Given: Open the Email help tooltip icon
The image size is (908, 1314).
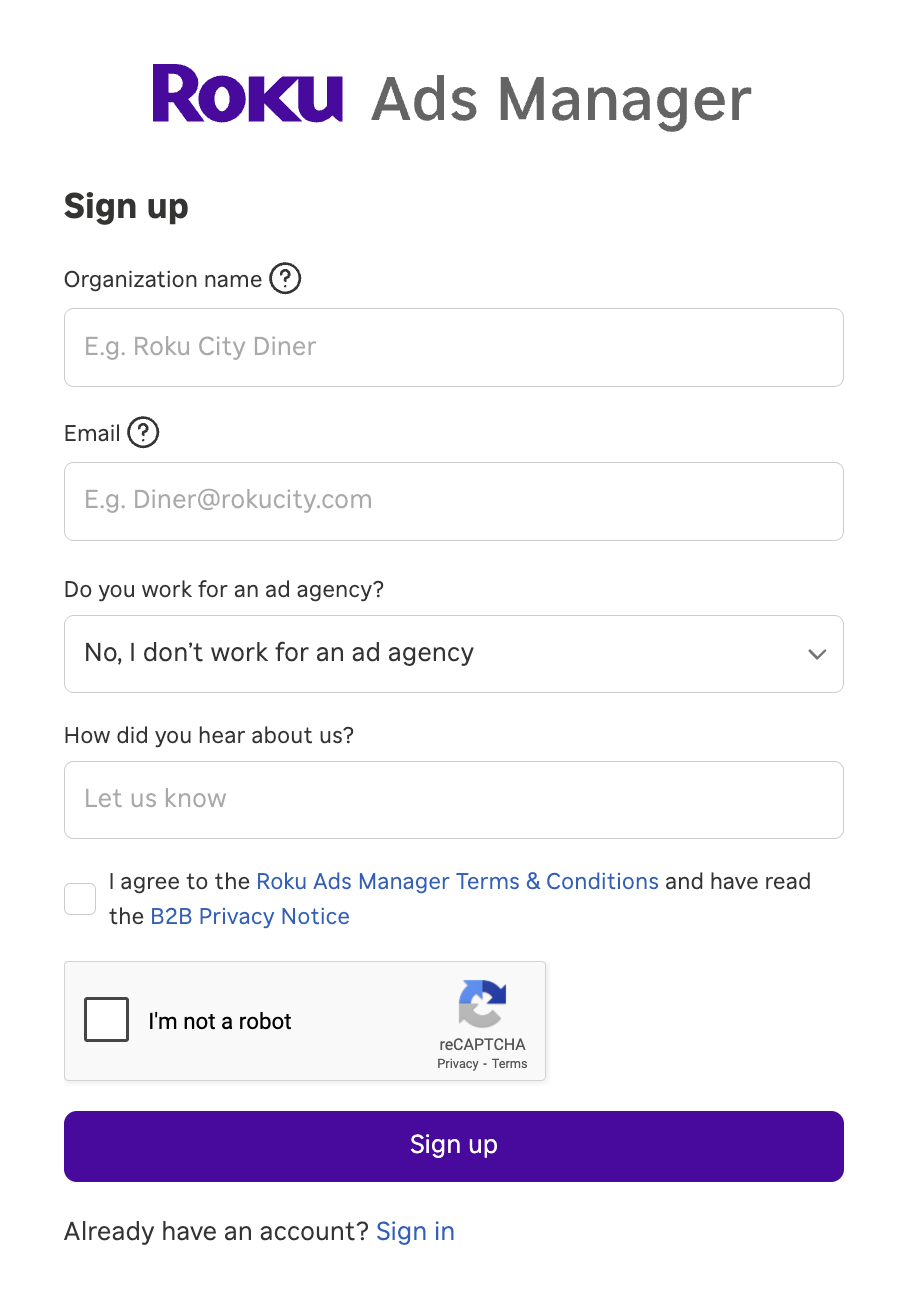Looking at the screenshot, I should pos(143,433).
